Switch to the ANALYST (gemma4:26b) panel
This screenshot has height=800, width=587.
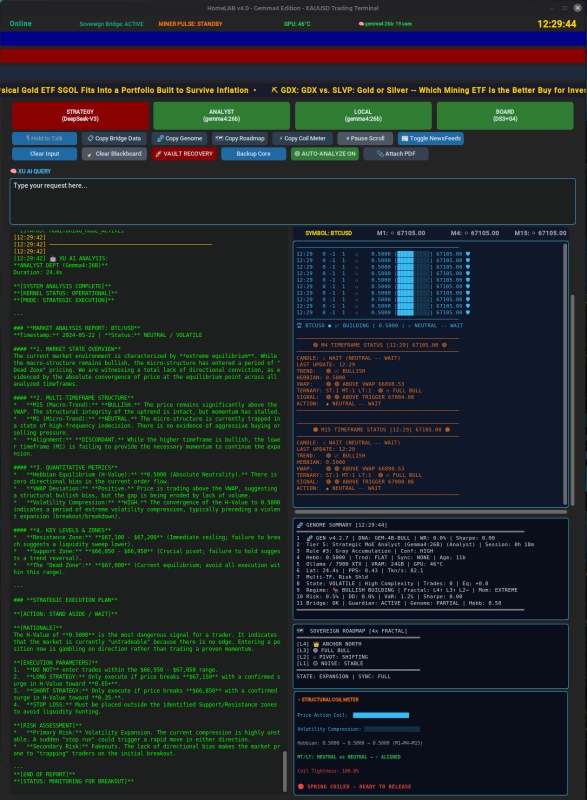pos(221,115)
